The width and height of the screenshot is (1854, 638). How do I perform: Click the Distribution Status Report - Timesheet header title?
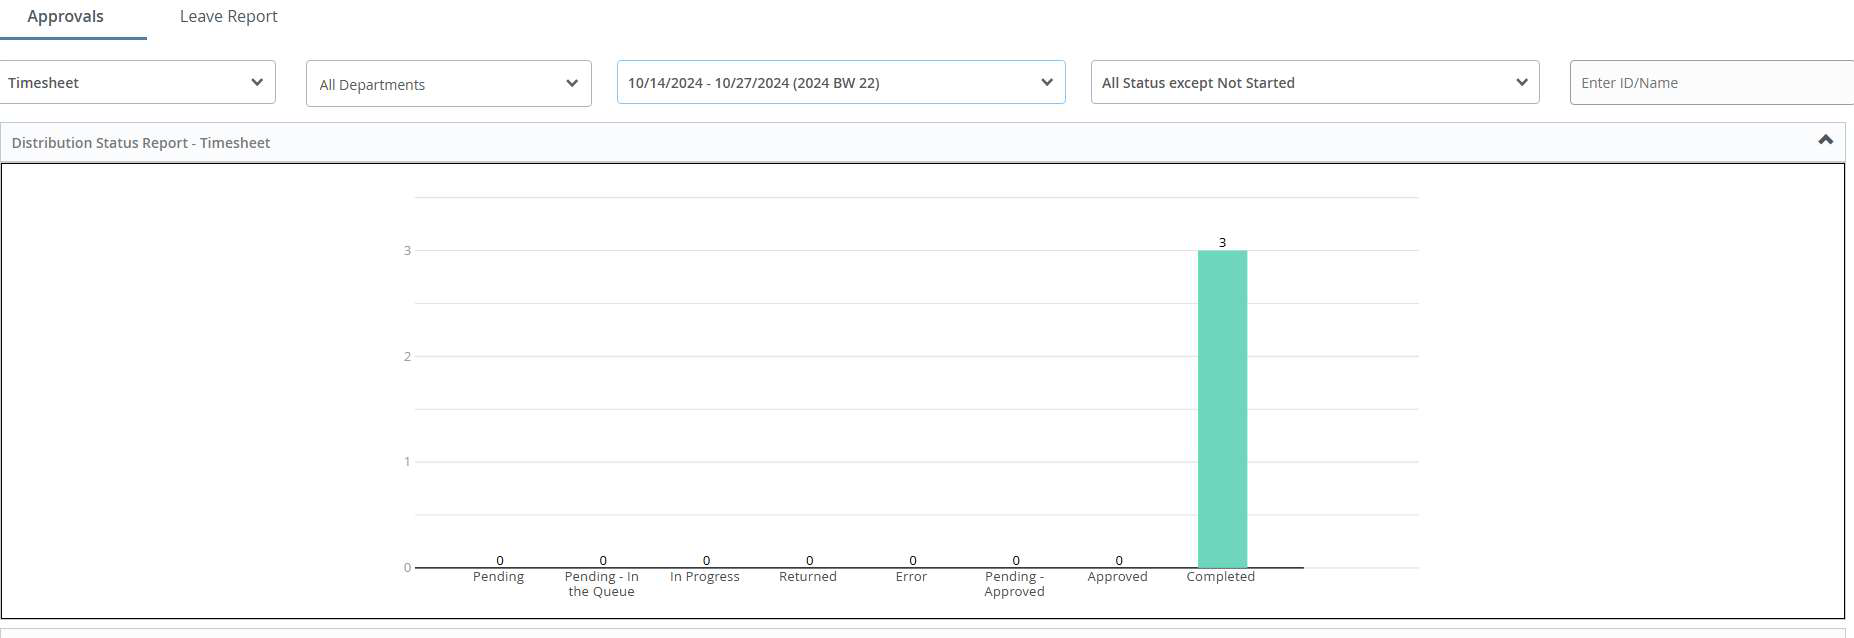point(141,143)
